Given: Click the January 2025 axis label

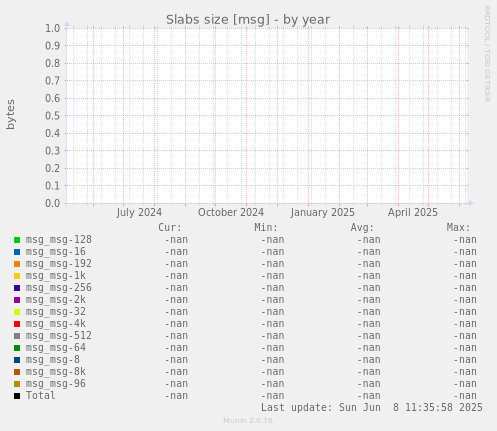Looking at the screenshot, I should coord(322,212).
